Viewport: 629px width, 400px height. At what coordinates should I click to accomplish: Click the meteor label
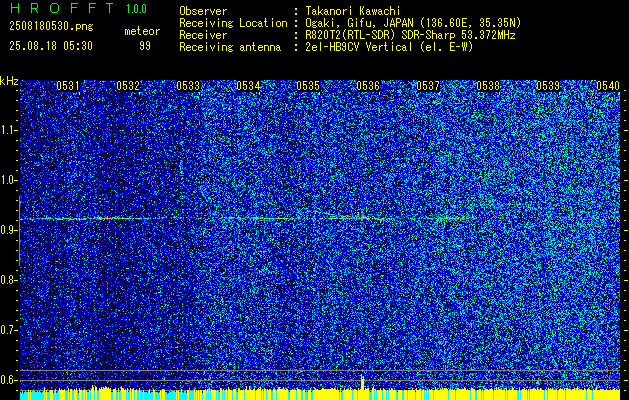click(x=142, y=31)
